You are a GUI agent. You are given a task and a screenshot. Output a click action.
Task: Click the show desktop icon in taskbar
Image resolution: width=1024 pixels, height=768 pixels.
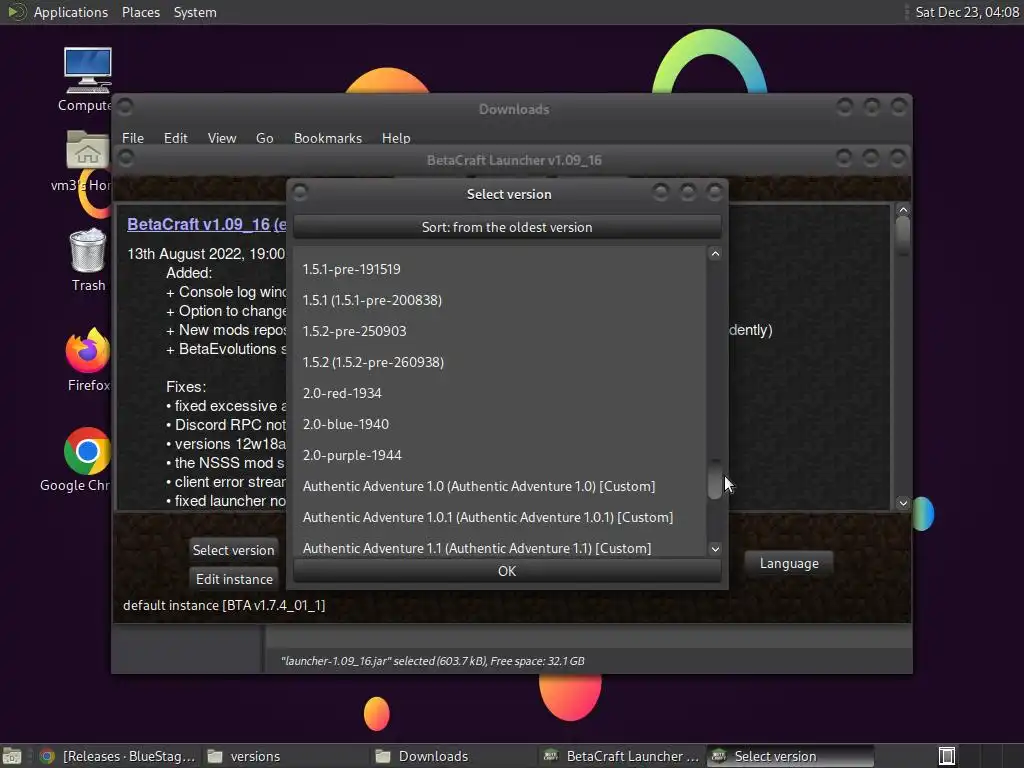pyautogui.click(x=12, y=756)
